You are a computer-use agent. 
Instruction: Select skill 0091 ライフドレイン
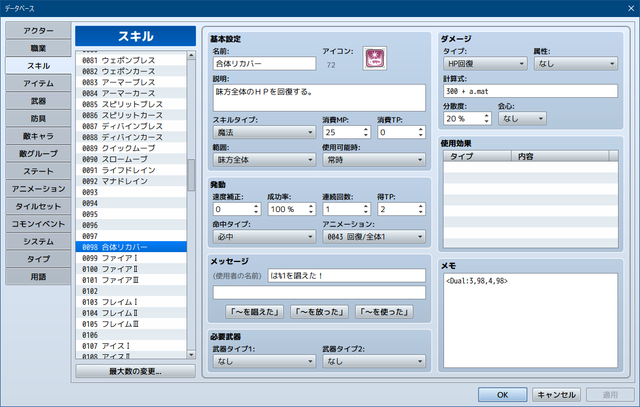(x=131, y=170)
